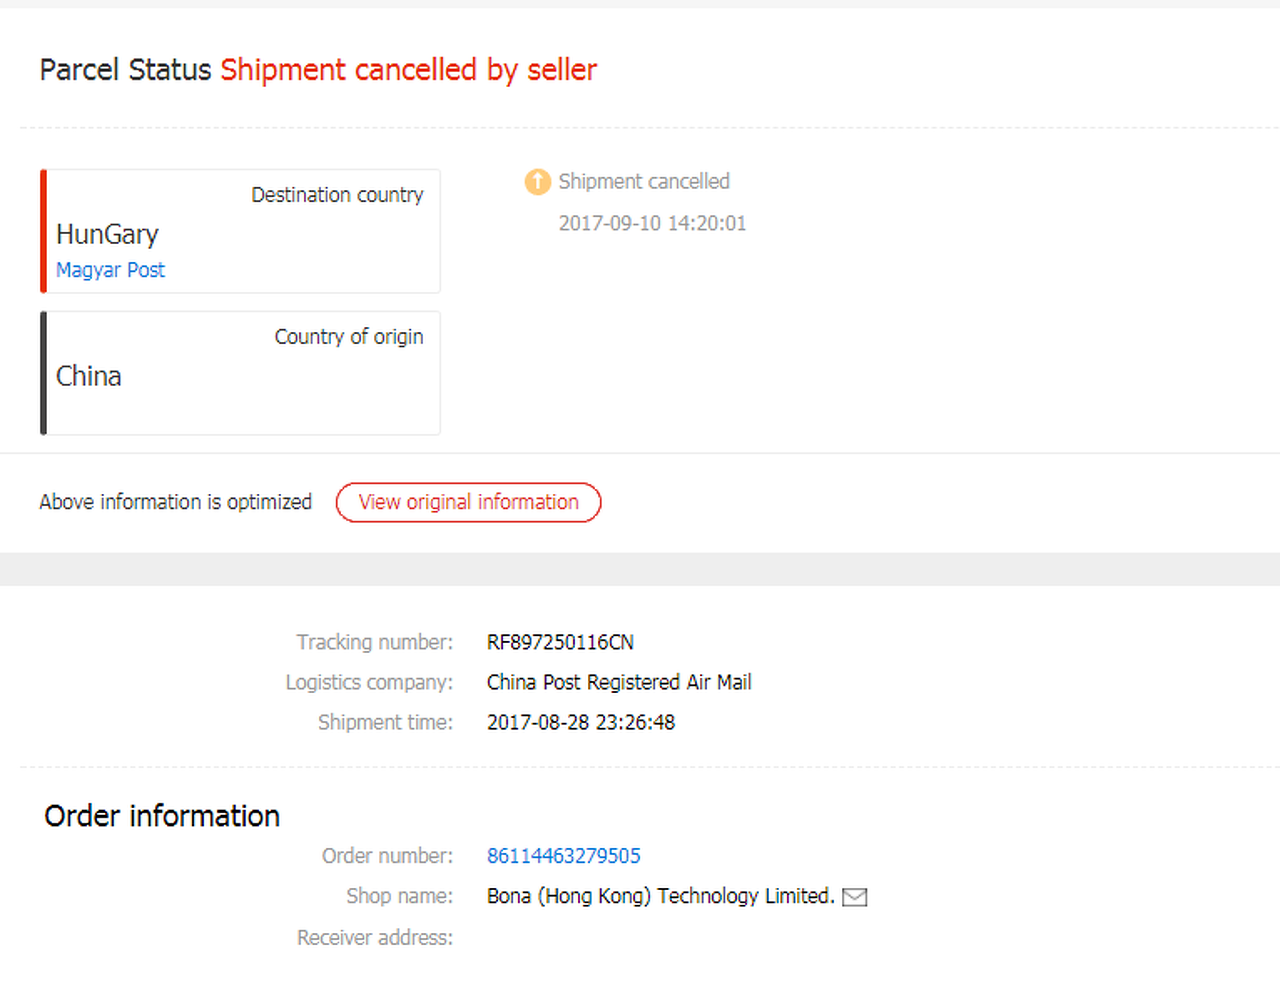Click the orange Shipment cancelled status icon
1280x1000 pixels.
click(x=538, y=182)
